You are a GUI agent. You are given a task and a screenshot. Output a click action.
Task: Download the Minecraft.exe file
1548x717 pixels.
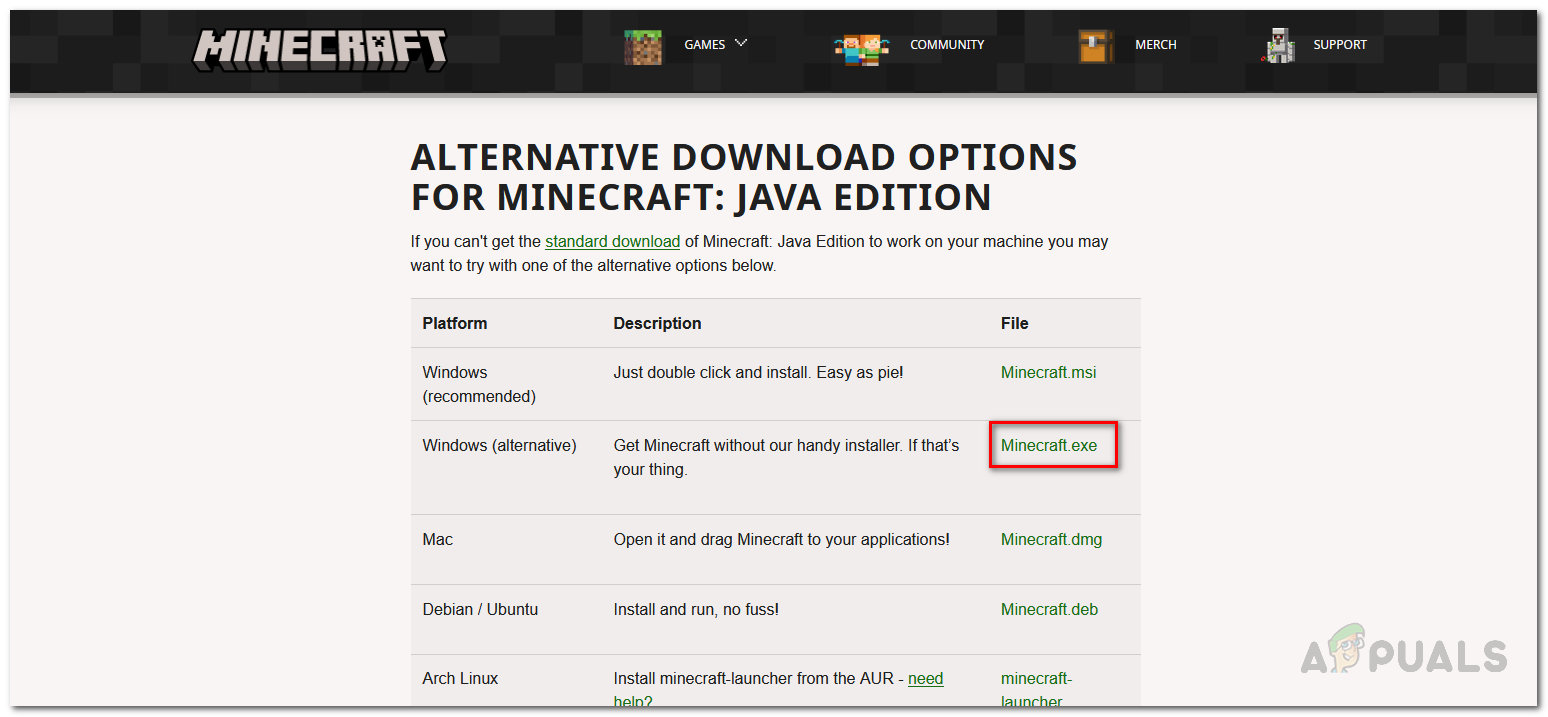coord(1049,445)
